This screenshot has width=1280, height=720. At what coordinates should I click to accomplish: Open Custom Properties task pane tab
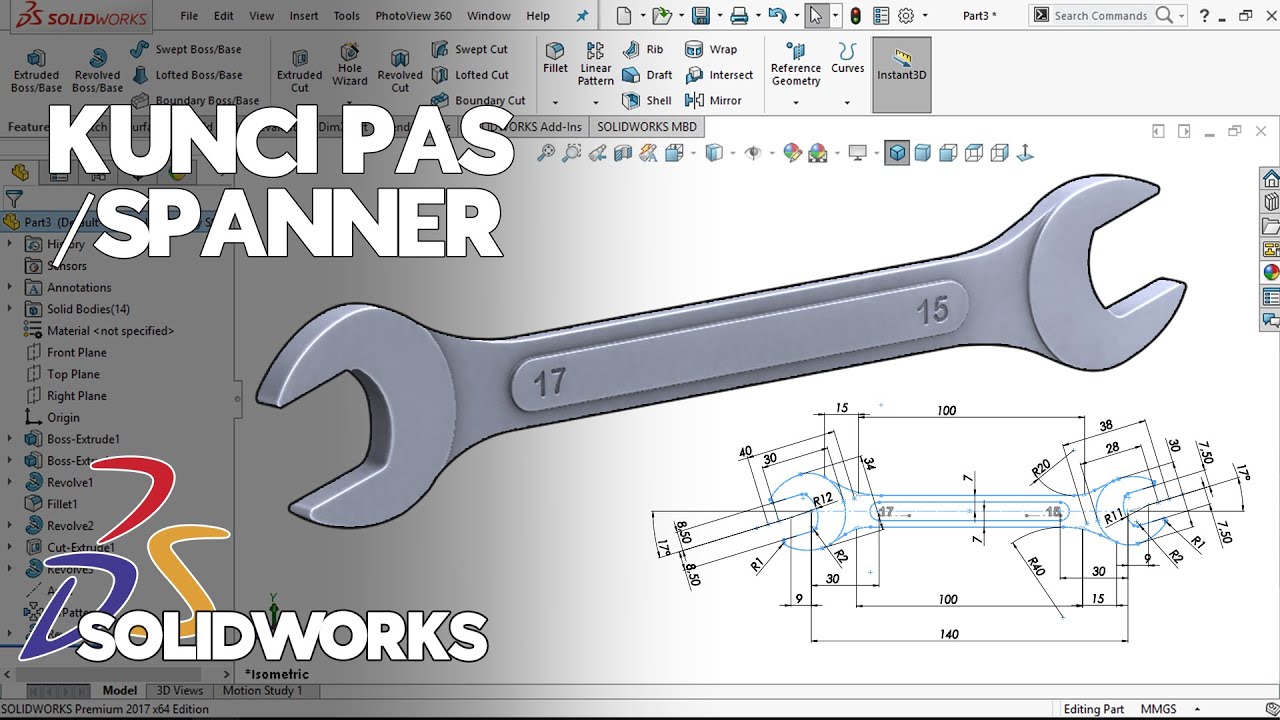tap(1270, 297)
